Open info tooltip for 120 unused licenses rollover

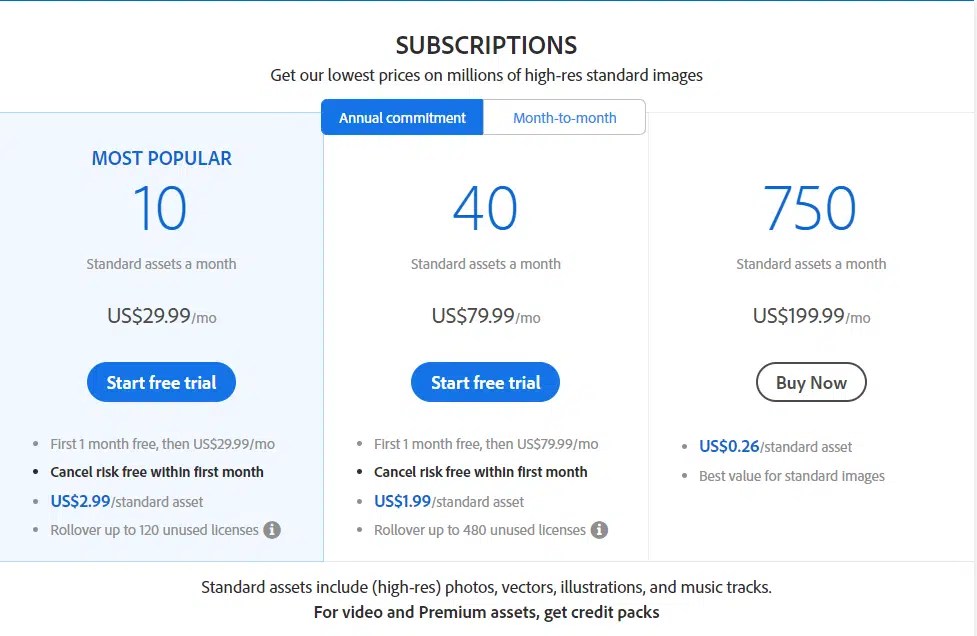tap(272, 530)
